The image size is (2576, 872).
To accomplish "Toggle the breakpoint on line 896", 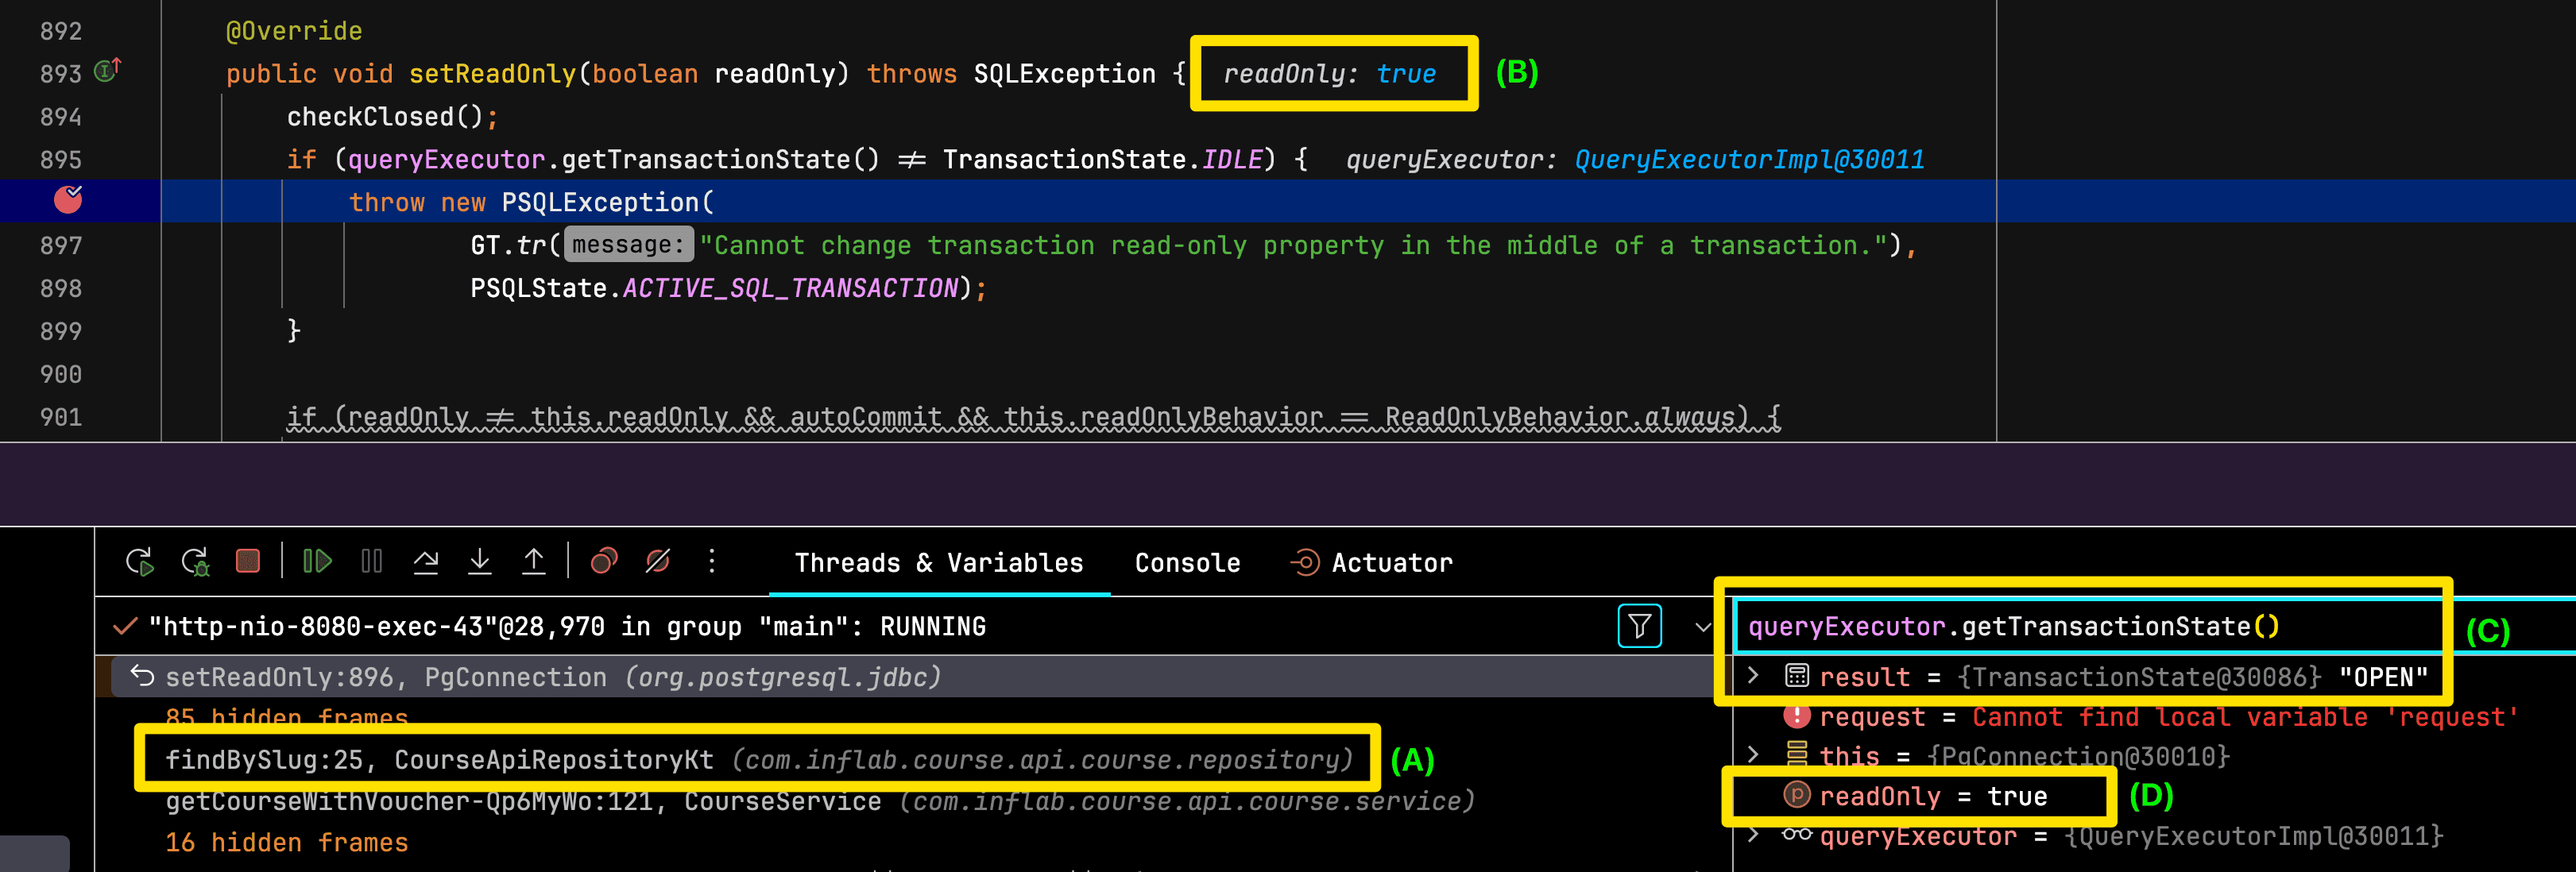I will click(x=68, y=201).
